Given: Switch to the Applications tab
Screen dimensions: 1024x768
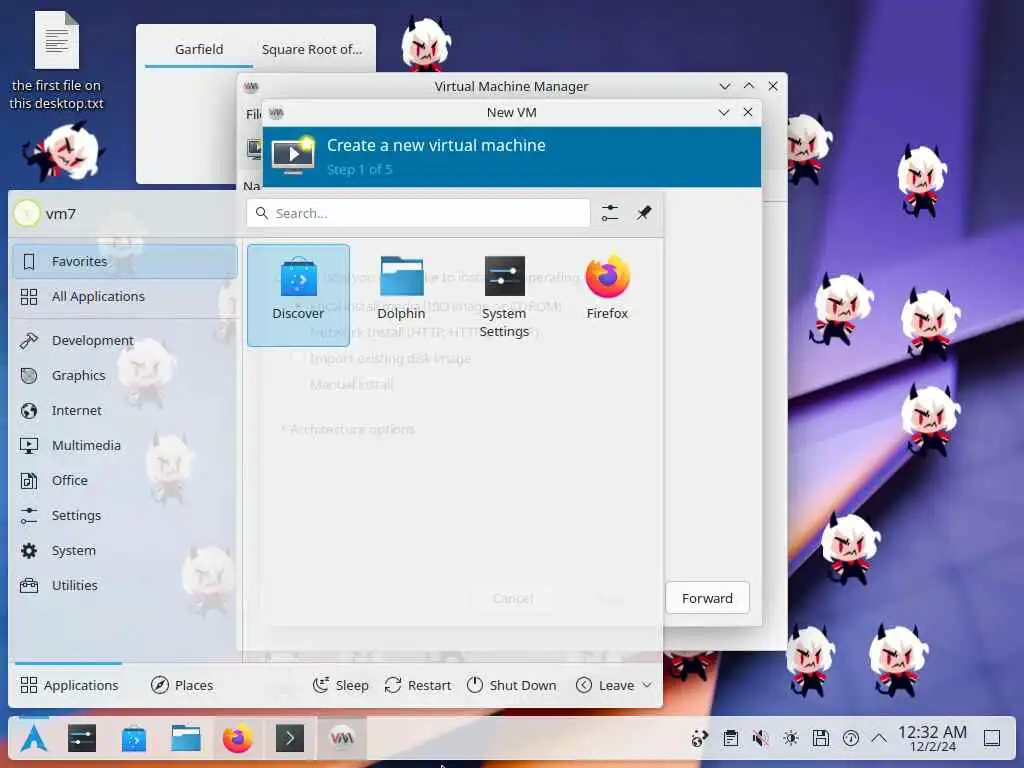Looking at the screenshot, I should pyautogui.click(x=69, y=685).
